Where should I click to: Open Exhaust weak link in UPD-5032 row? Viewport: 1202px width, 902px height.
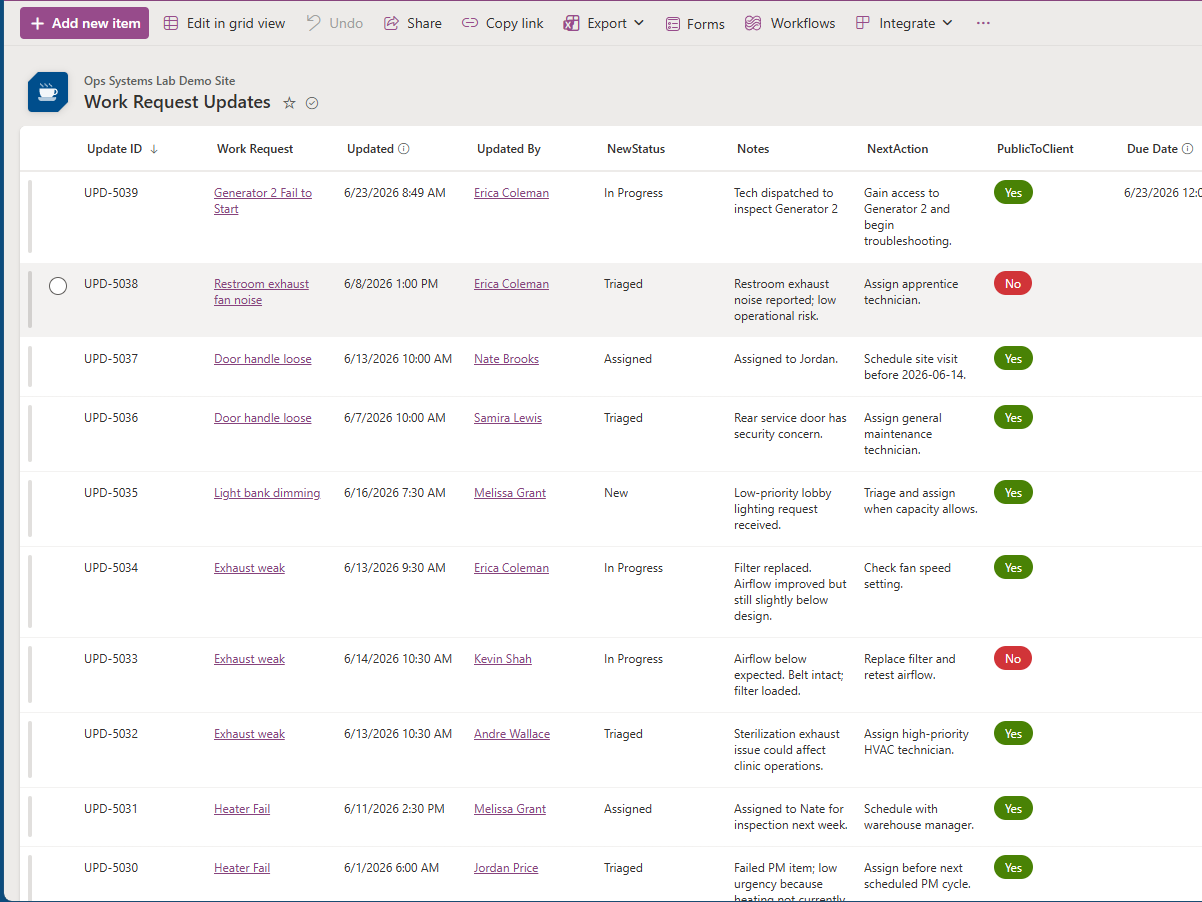pos(249,734)
